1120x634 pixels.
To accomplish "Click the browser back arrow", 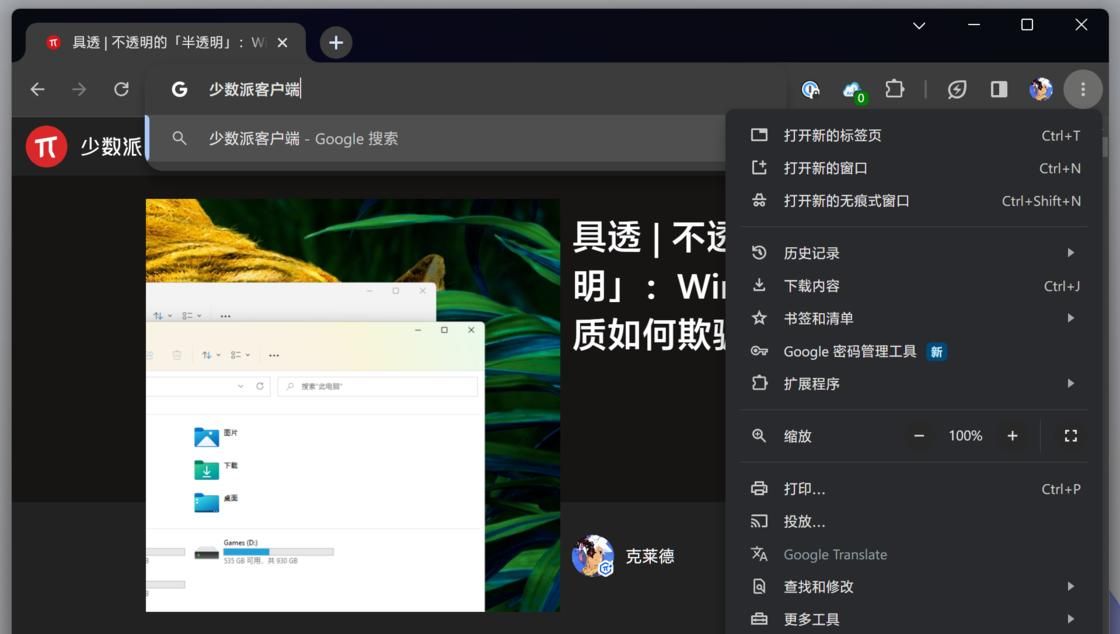I will pyautogui.click(x=37, y=89).
